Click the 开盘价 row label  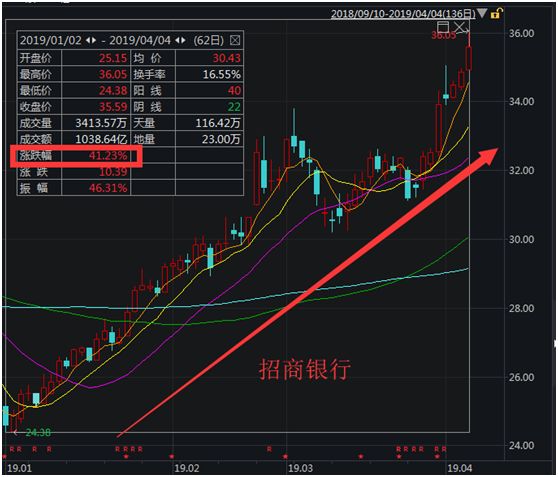[35, 58]
